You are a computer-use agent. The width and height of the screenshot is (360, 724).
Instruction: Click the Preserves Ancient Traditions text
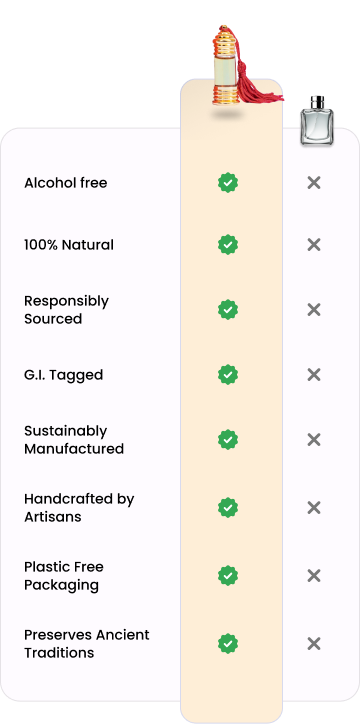87,644
